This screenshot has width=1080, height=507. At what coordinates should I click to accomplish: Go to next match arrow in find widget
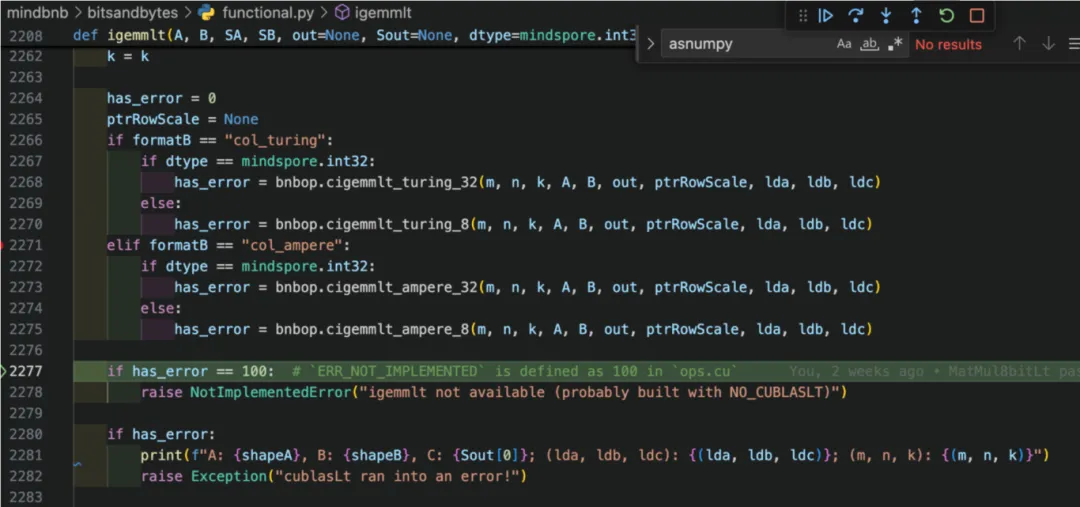click(x=1048, y=44)
